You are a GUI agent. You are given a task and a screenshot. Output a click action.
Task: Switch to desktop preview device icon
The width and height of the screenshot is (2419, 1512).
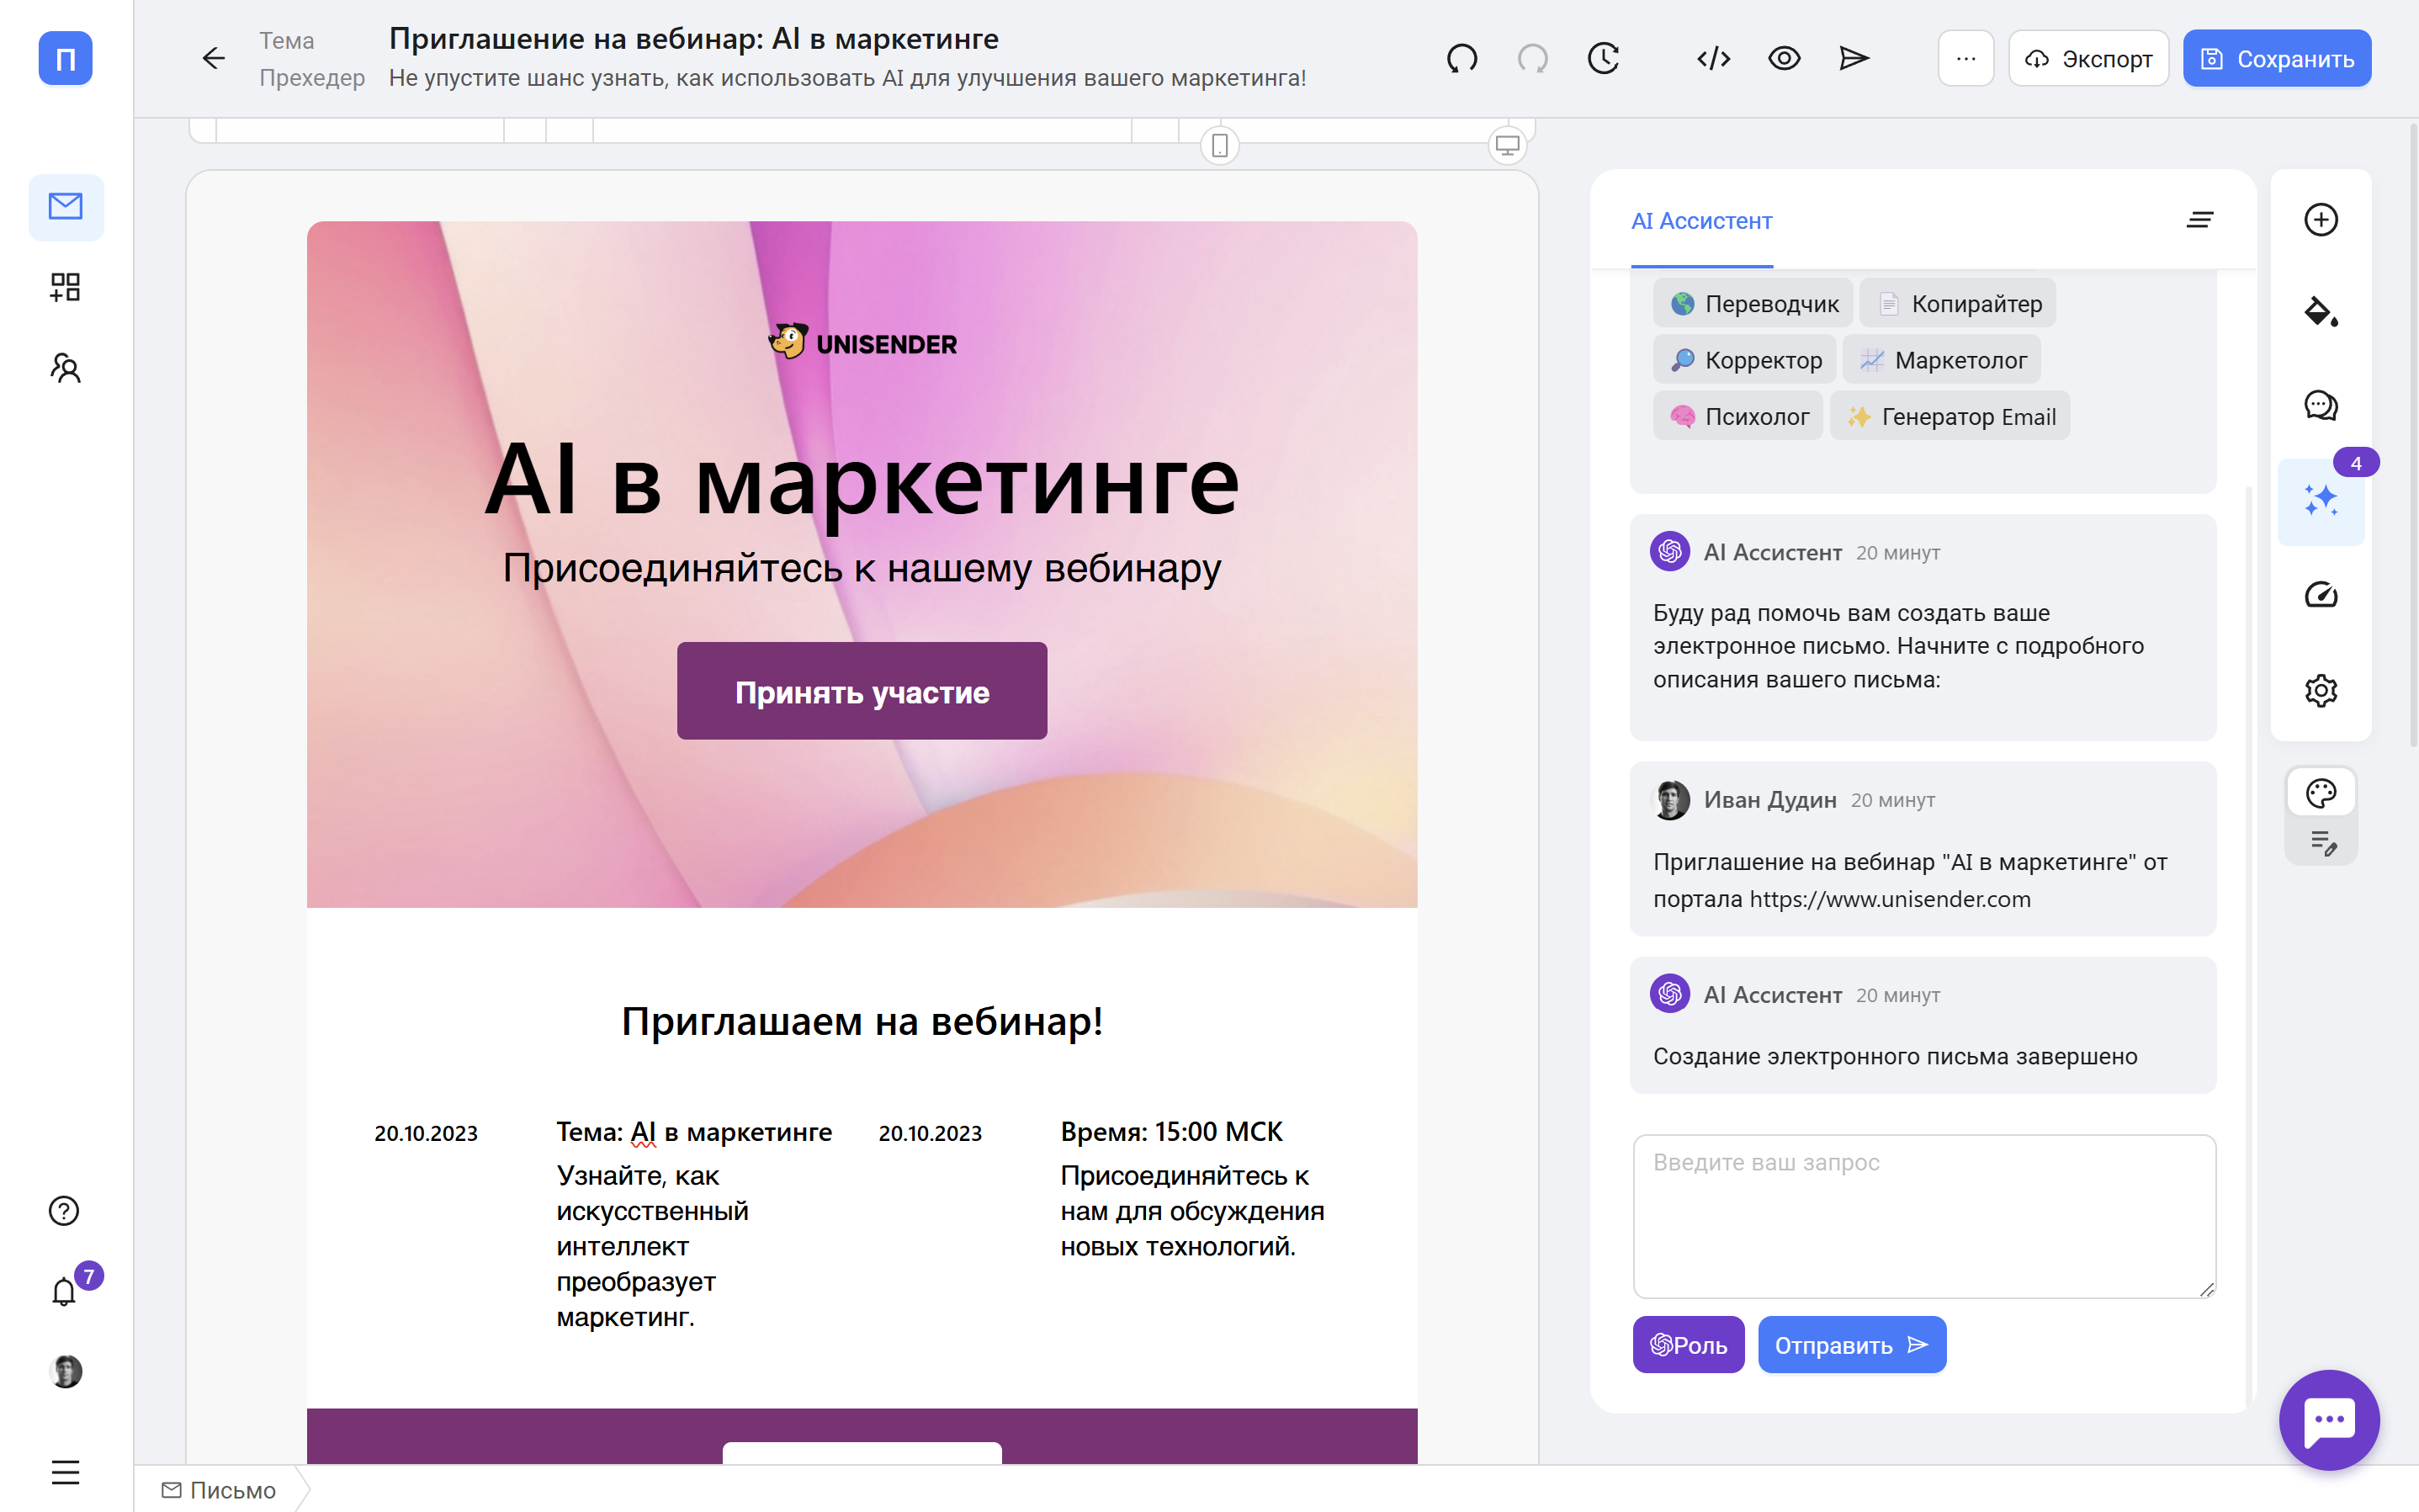(1507, 146)
